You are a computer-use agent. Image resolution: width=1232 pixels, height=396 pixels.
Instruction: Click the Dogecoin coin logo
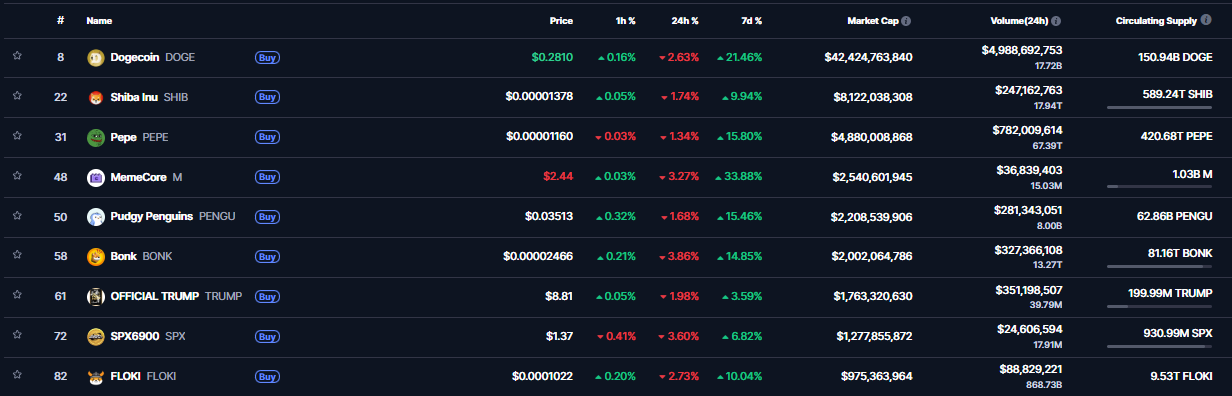(x=96, y=57)
